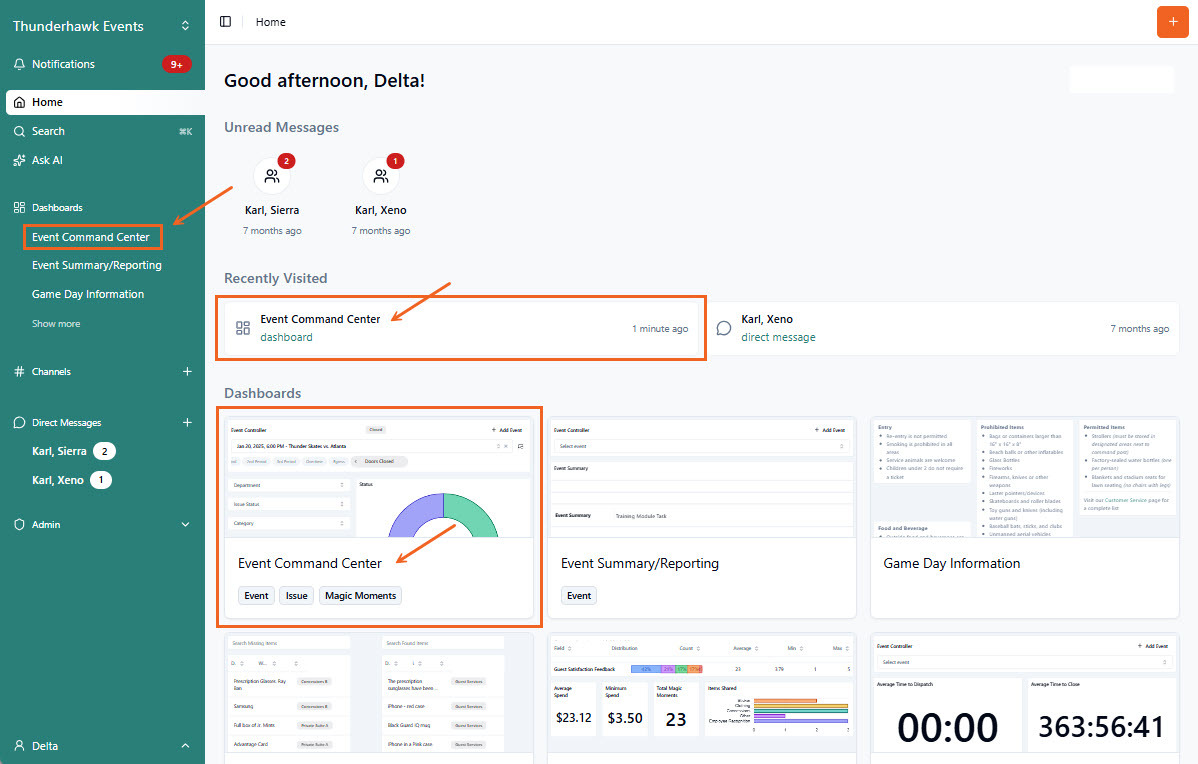Expand the Admin section chevron
The height and width of the screenshot is (764, 1198).
[x=185, y=525]
